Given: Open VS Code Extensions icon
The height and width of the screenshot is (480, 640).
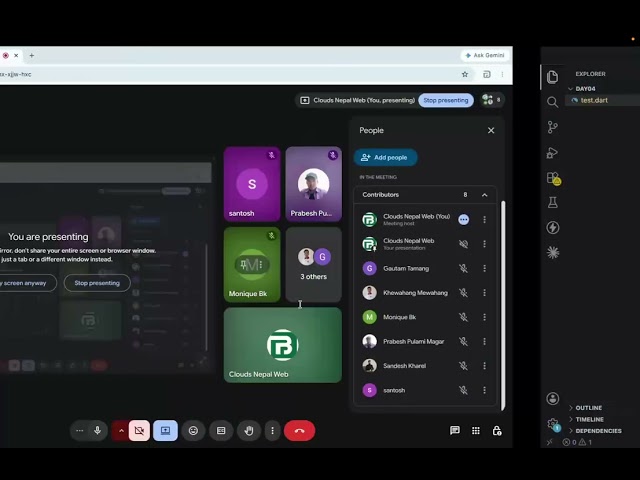Looking at the screenshot, I should (553, 178).
